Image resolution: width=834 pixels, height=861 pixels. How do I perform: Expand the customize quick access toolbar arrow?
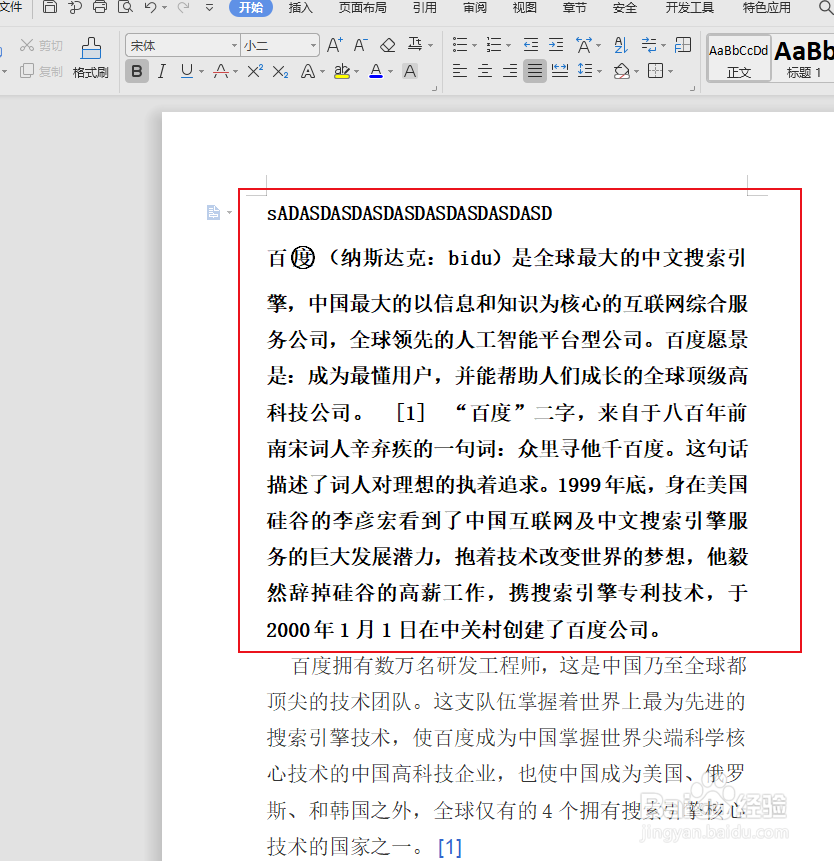pyautogui.click(x=209, y=8)
